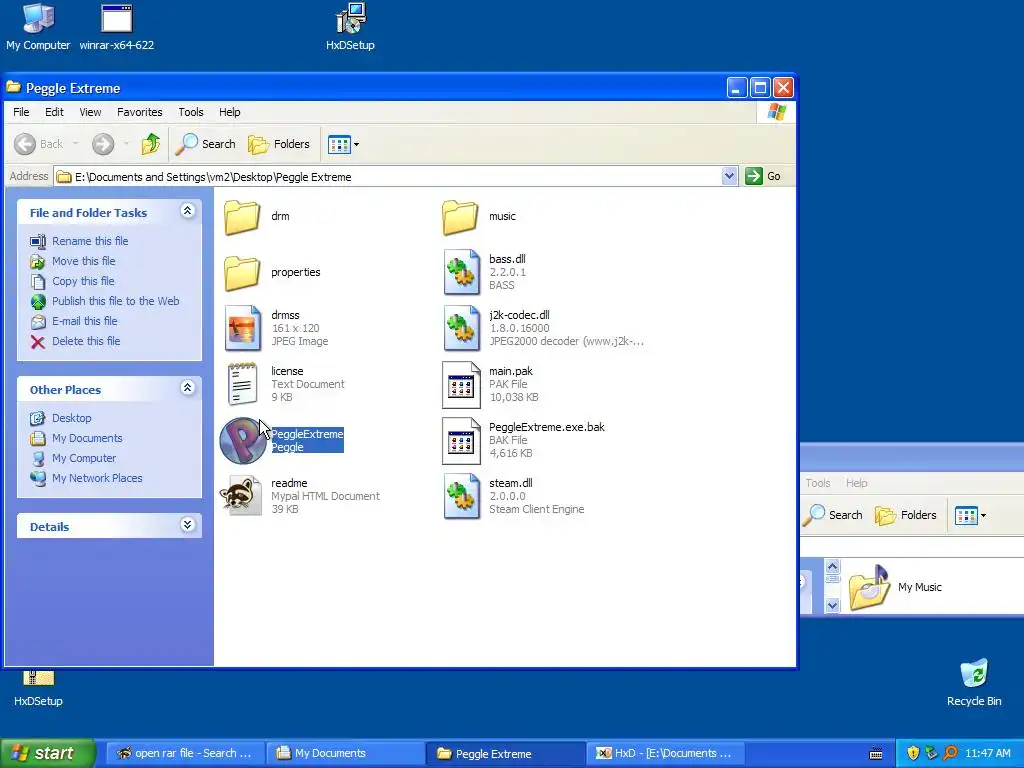The image size is (1024, 768).
Task: Select the steam.dll file
Action: pos(461,496)
